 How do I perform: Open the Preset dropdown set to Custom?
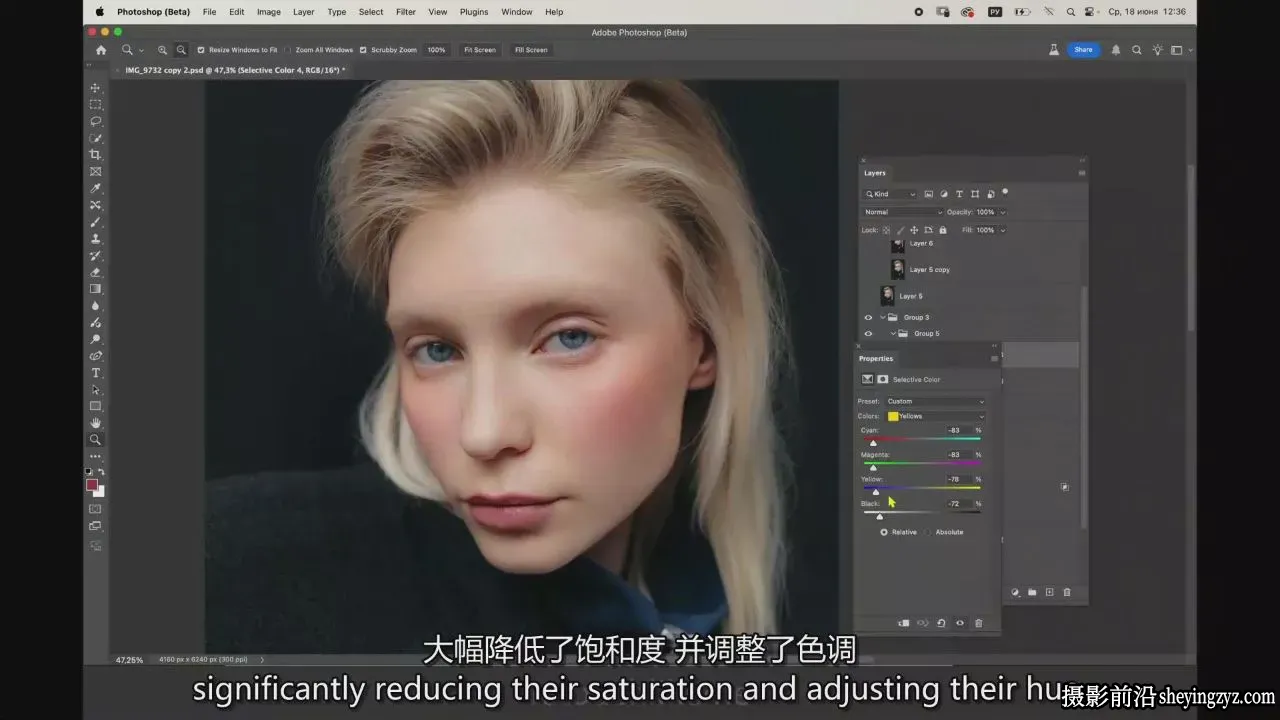936,401
